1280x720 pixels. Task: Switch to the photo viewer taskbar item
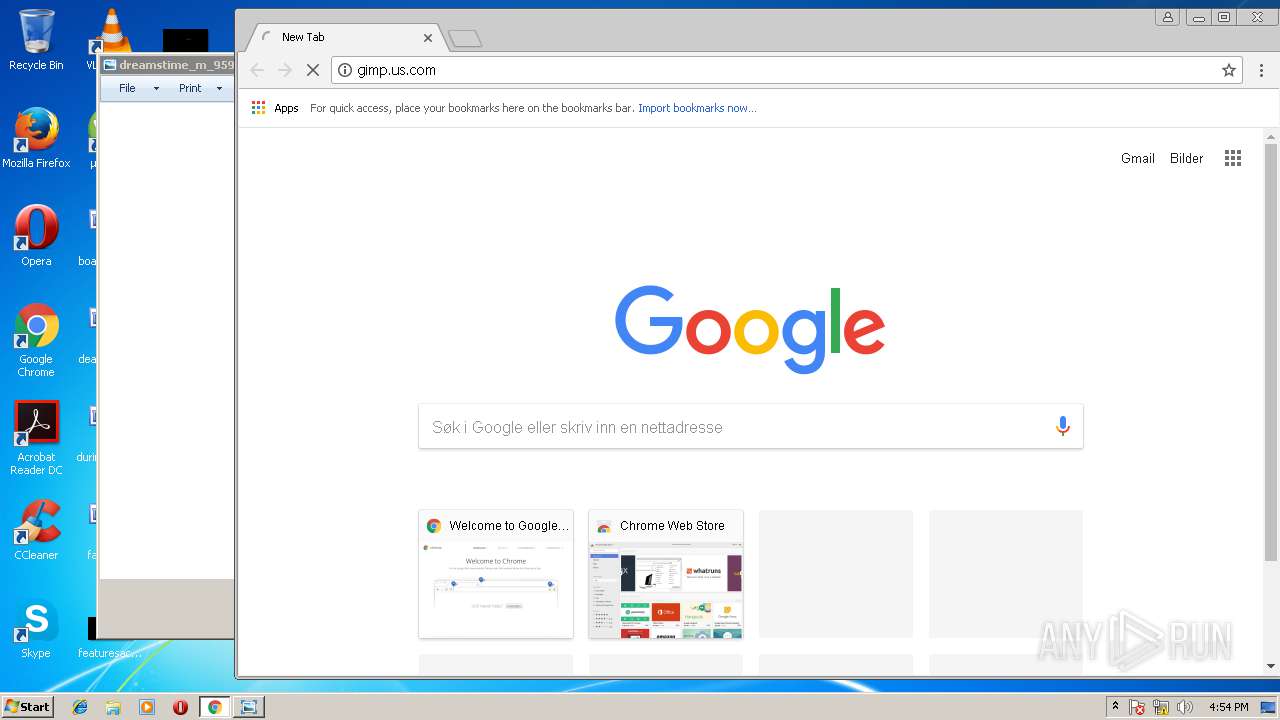point(248,707)
